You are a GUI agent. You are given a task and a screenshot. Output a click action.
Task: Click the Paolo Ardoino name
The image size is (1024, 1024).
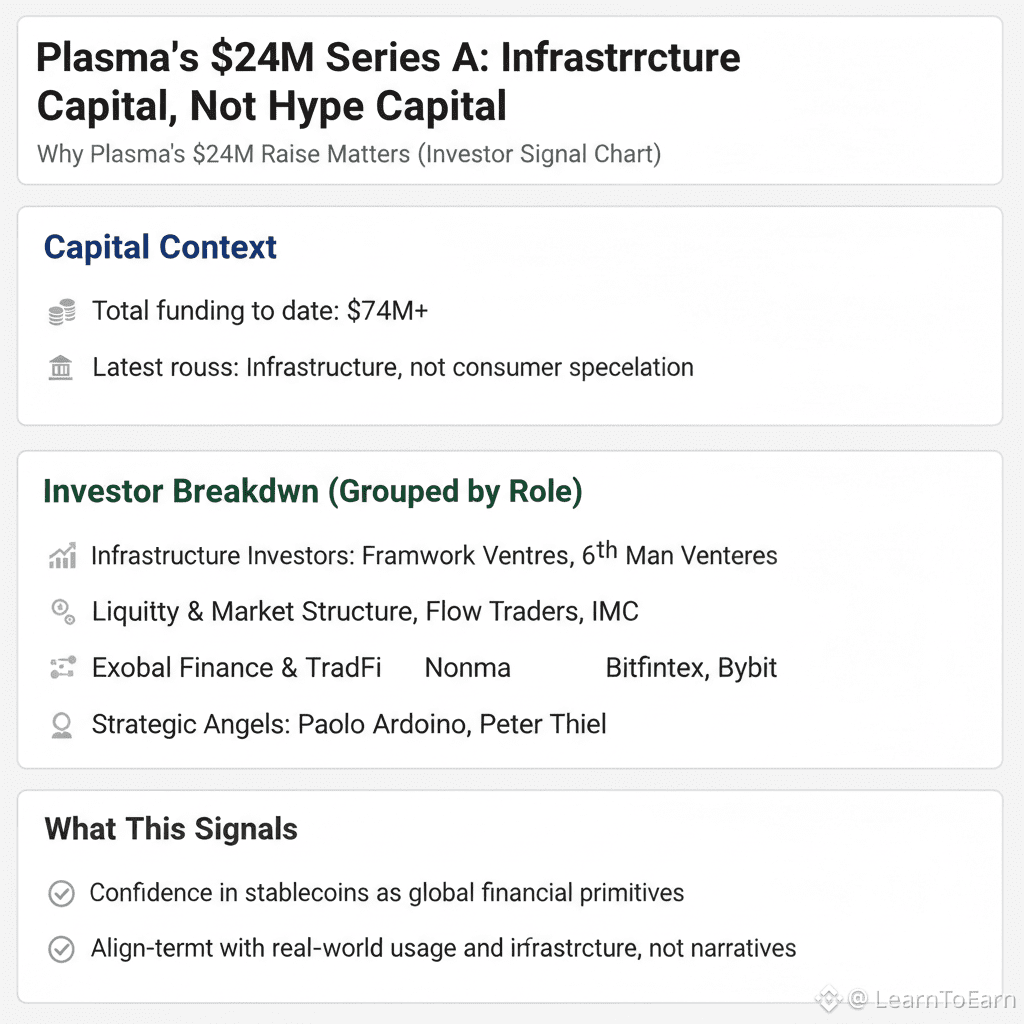[382, 724]
